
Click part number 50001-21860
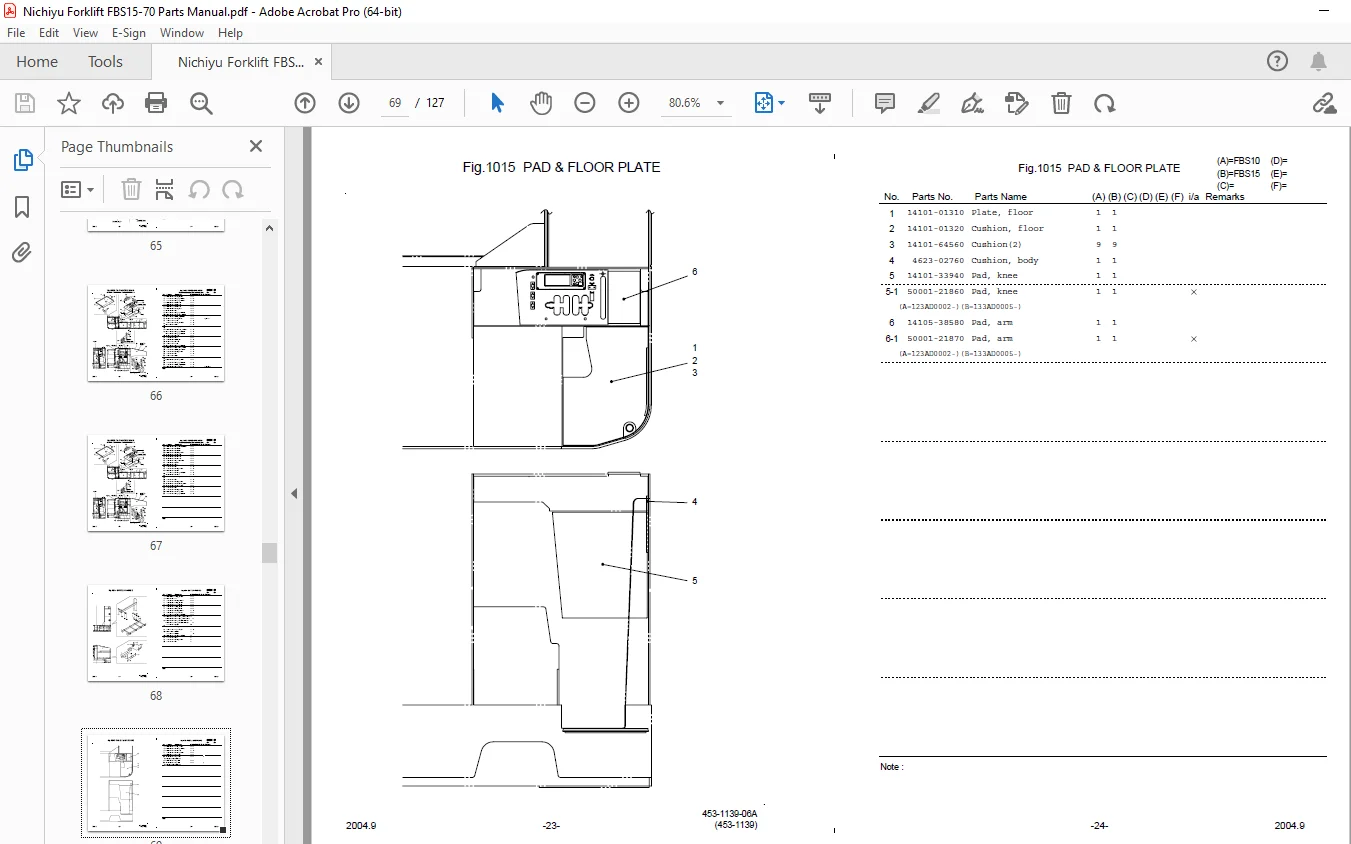(x=936, y=292)
